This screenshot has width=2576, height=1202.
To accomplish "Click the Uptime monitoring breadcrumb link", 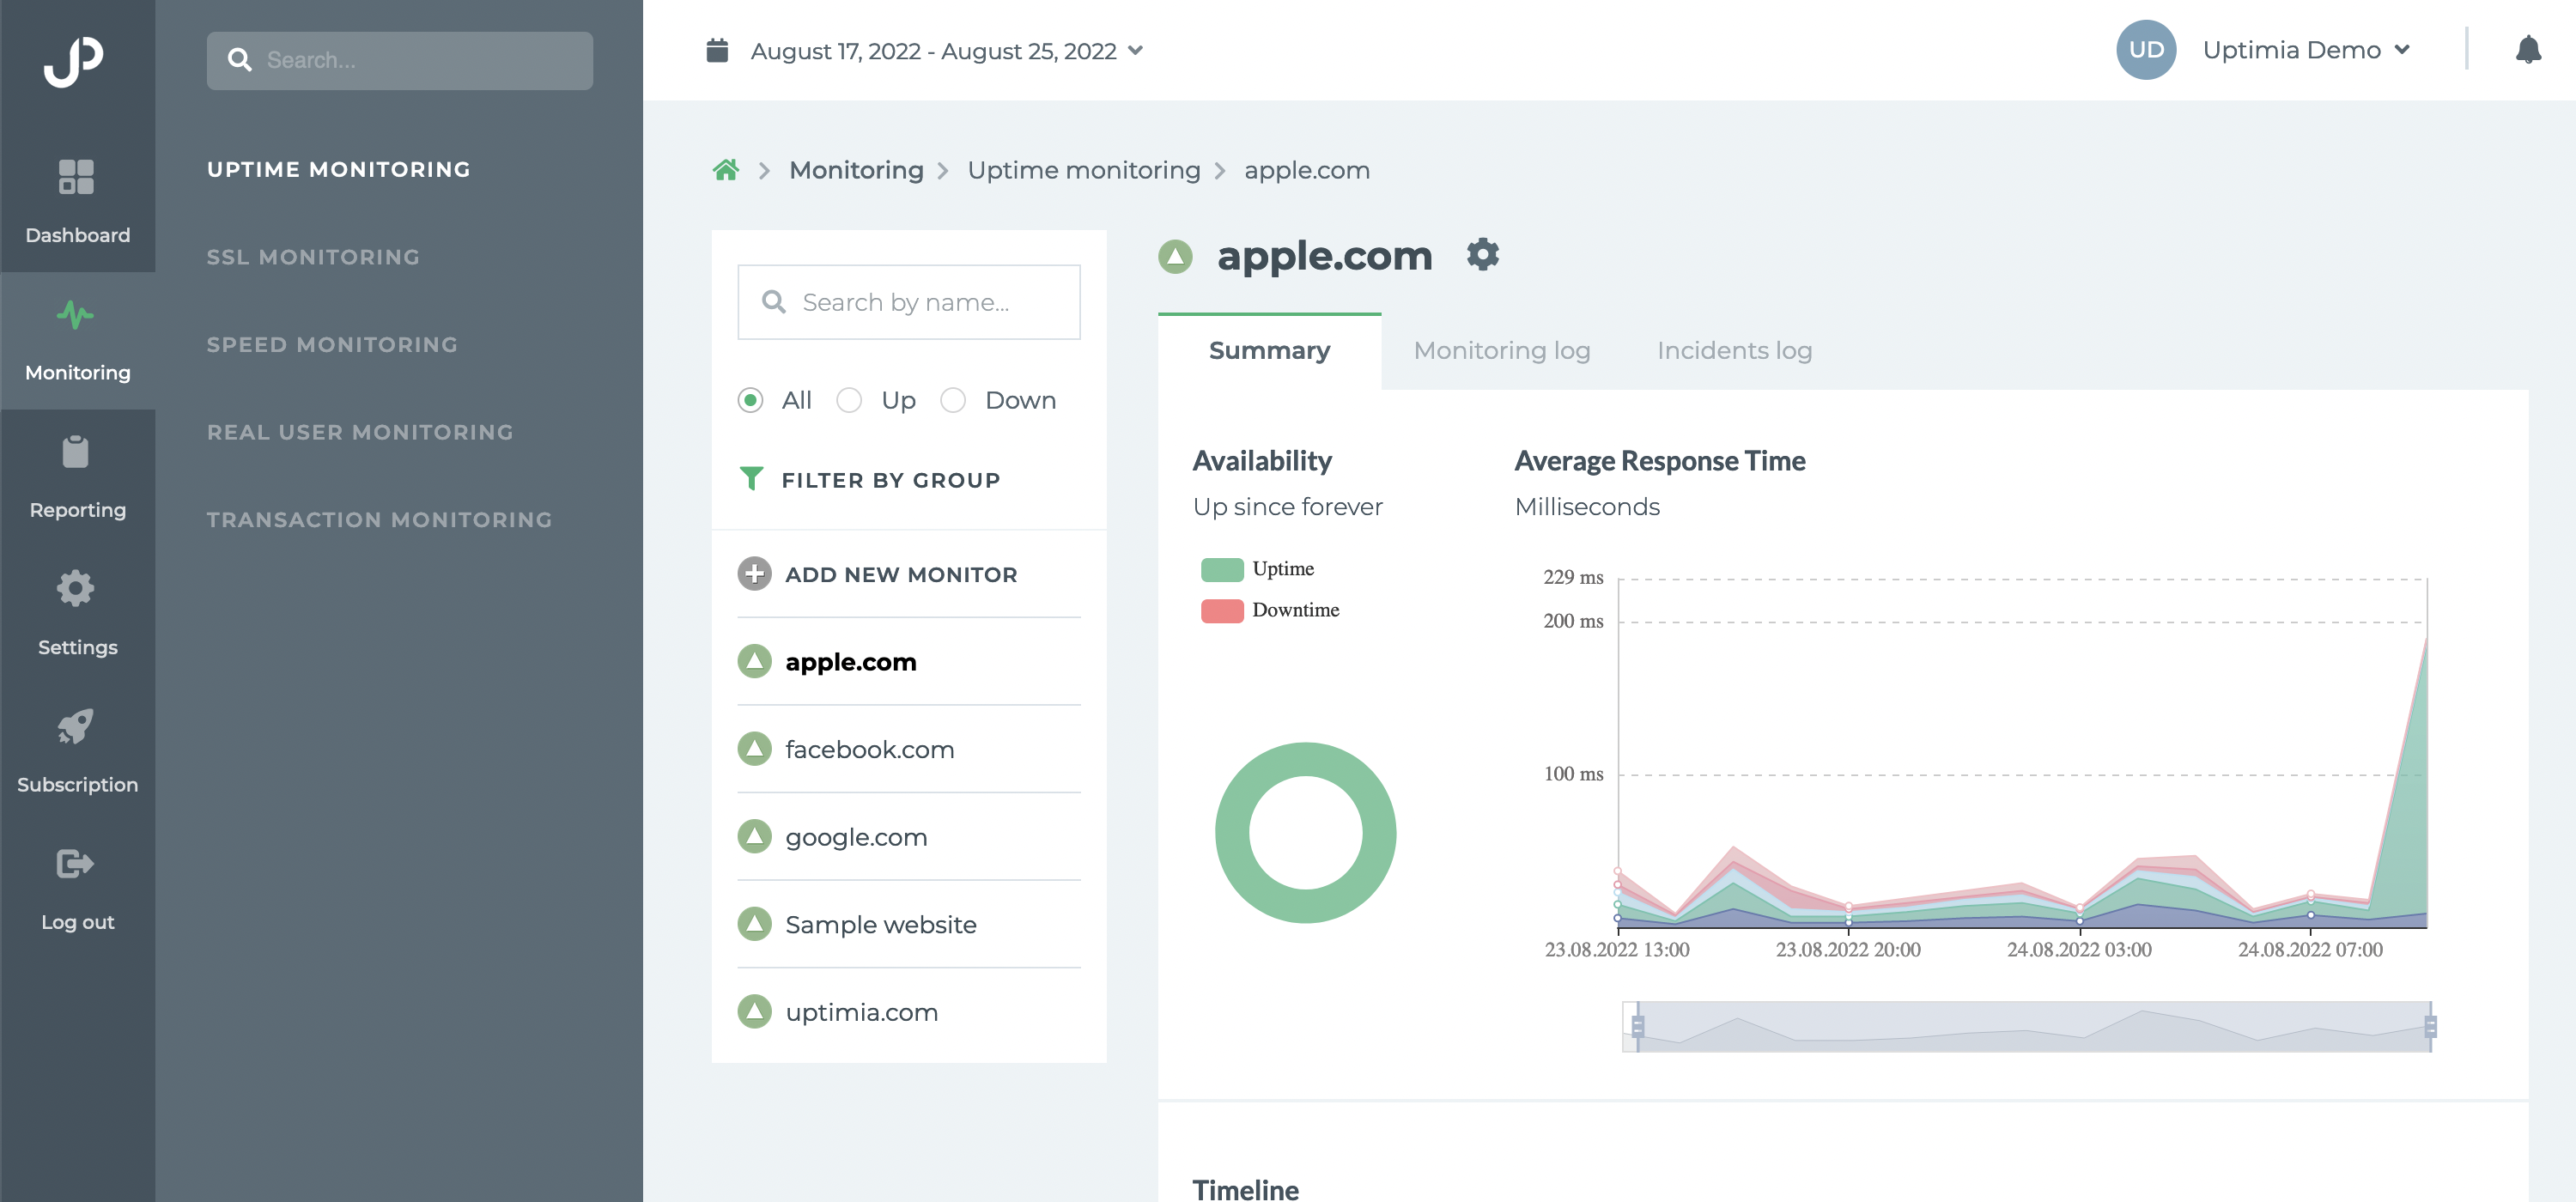I will (x=1083, y=170).
